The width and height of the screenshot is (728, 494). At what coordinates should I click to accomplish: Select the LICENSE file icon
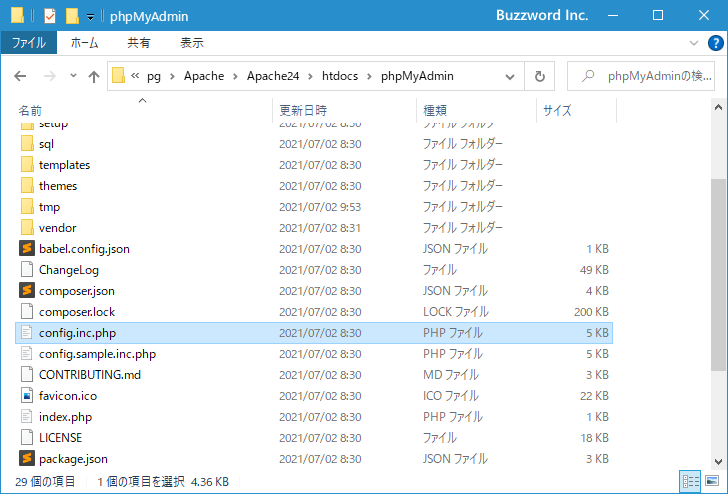click(27, 437)
